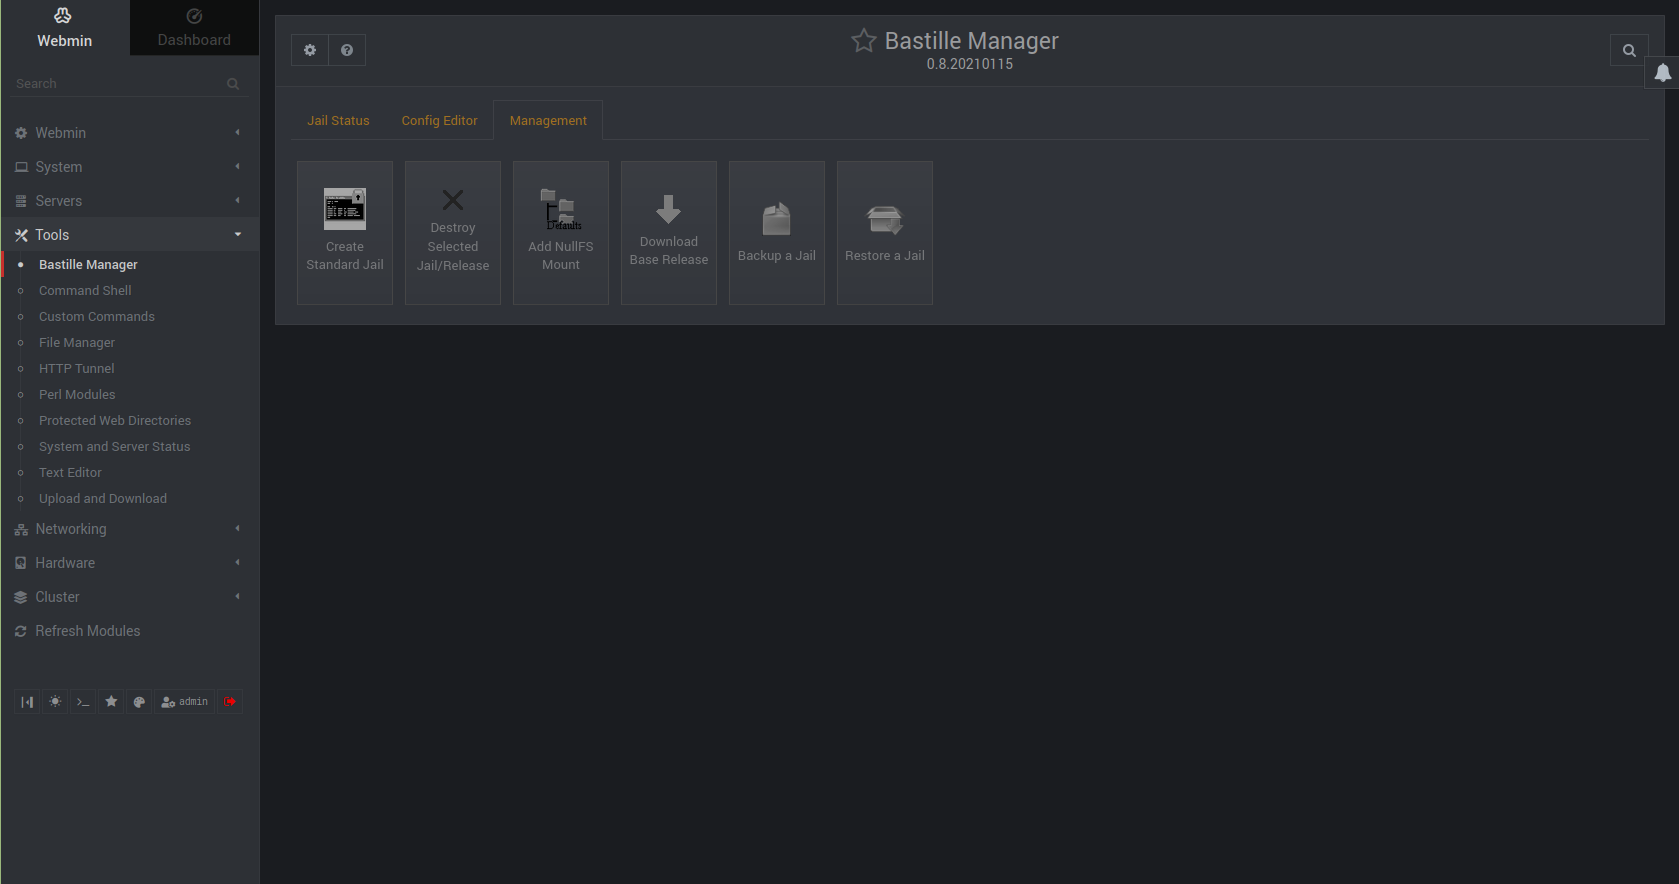Click version text 0.8.20210115
This screenshot has width=1679, height=884.
(x=969, y=64)
